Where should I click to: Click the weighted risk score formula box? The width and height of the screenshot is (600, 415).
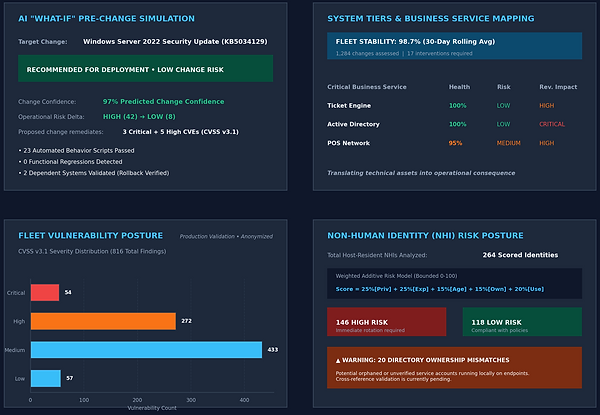click(455, 283)
